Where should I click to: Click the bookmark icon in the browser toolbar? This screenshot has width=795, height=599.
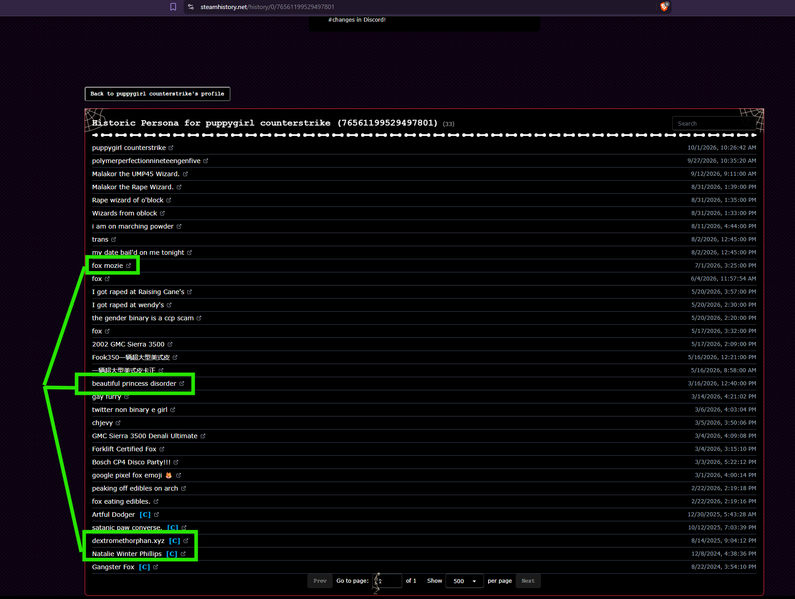pyautogui.click(x=173, y=7)
